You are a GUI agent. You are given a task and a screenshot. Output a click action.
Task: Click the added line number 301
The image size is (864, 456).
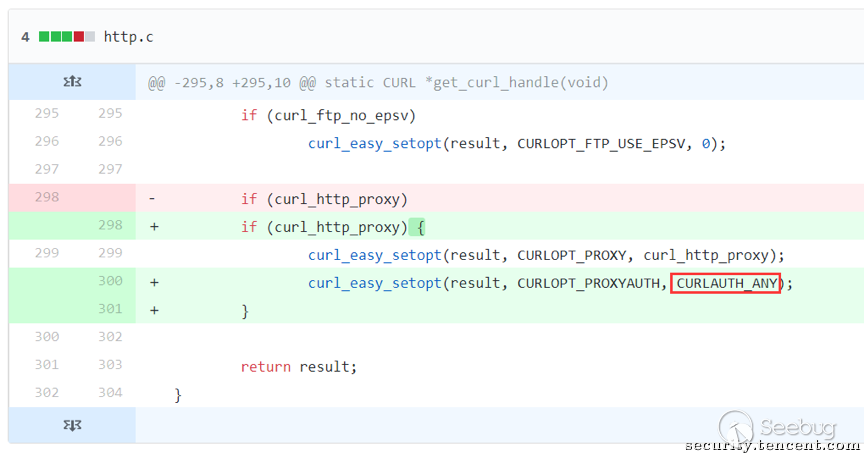110,309
